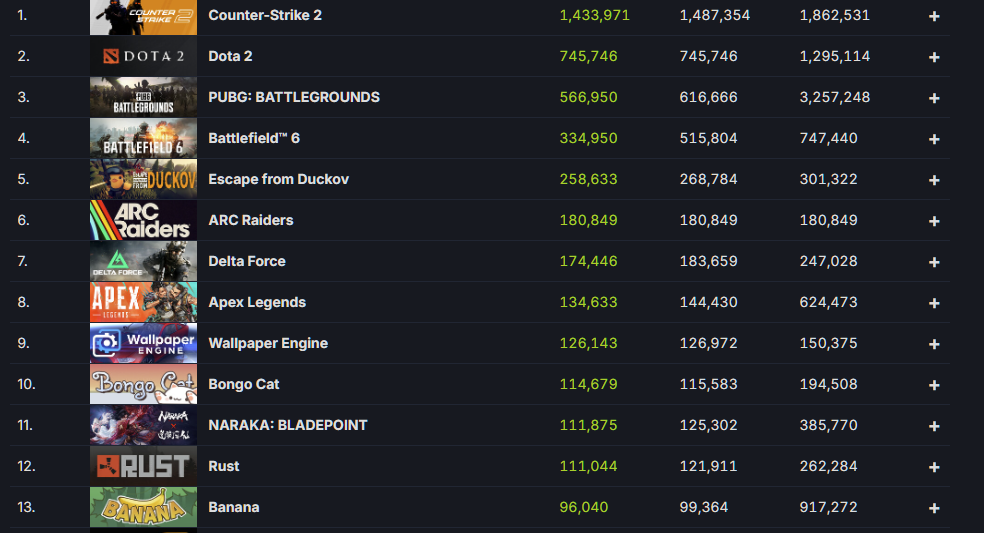The height and width of the screenshot is (533, 984).
Task: Add Escape from Duckov with plus icon
Action: point(934,180)
